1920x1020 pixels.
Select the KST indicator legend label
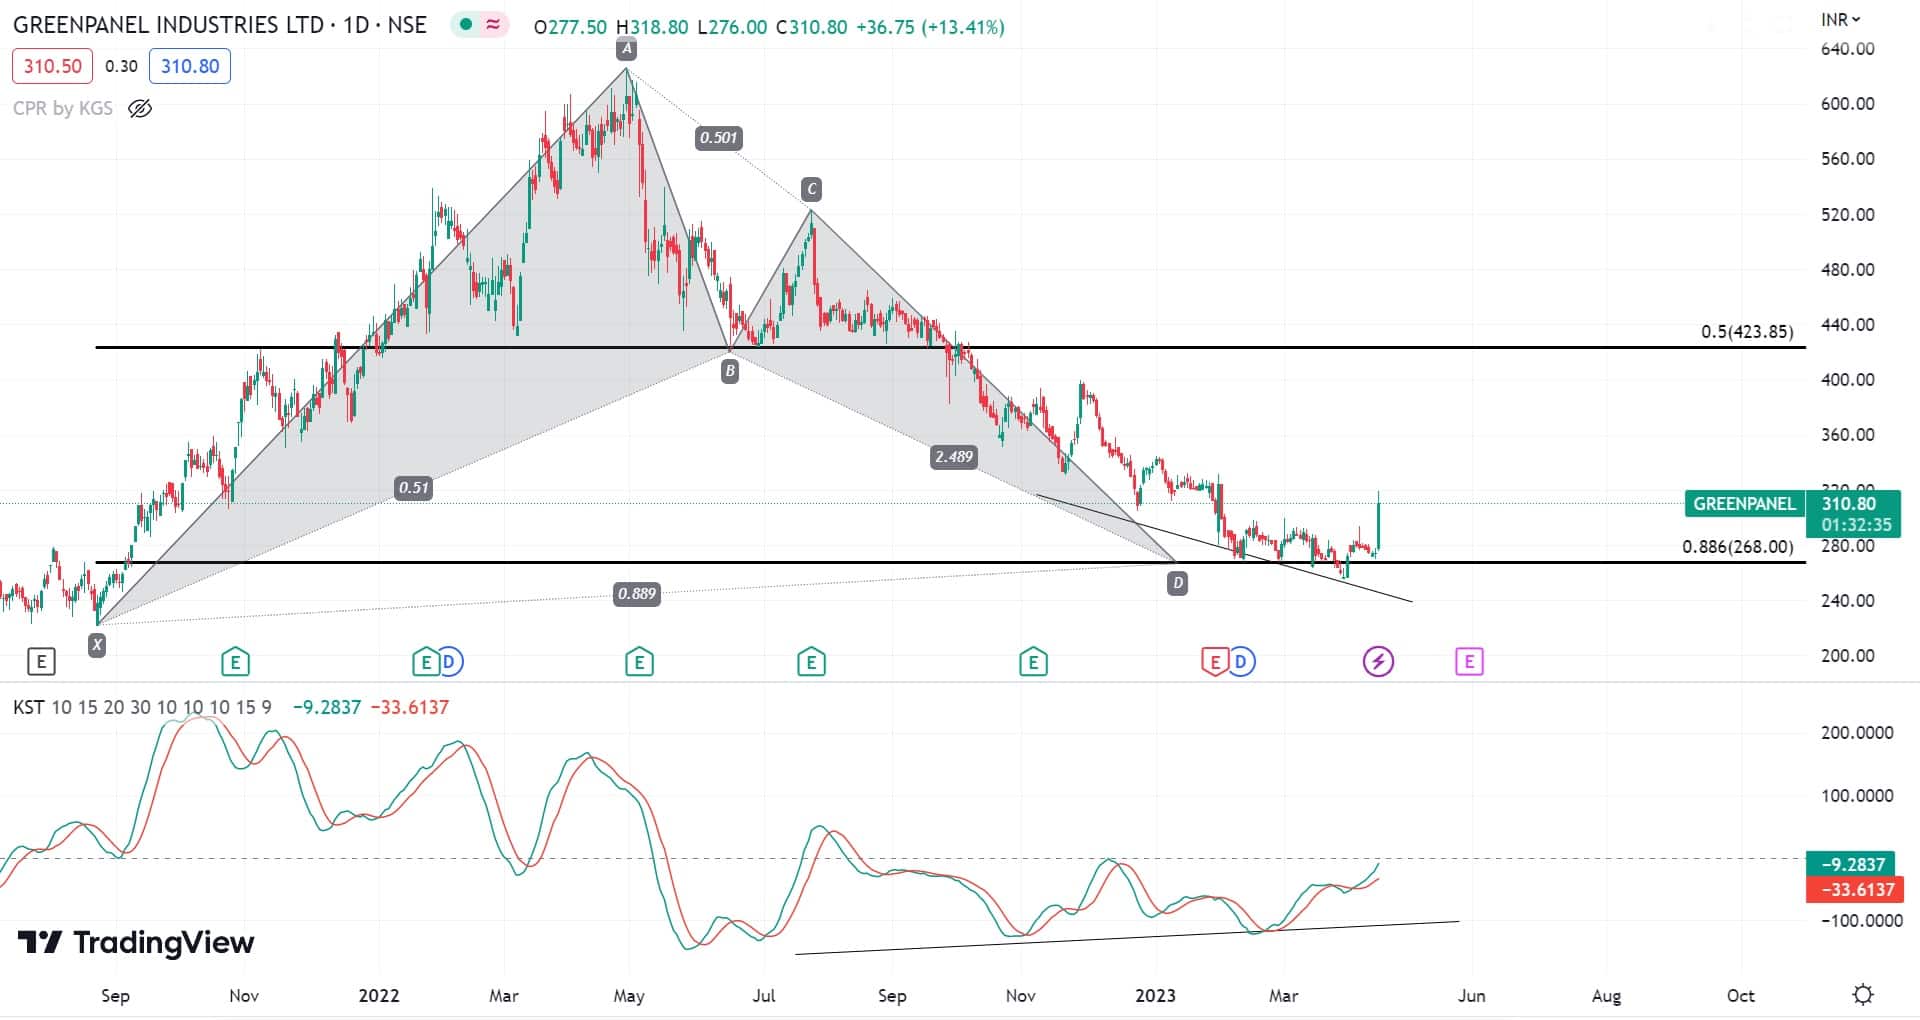click(28, 707)
